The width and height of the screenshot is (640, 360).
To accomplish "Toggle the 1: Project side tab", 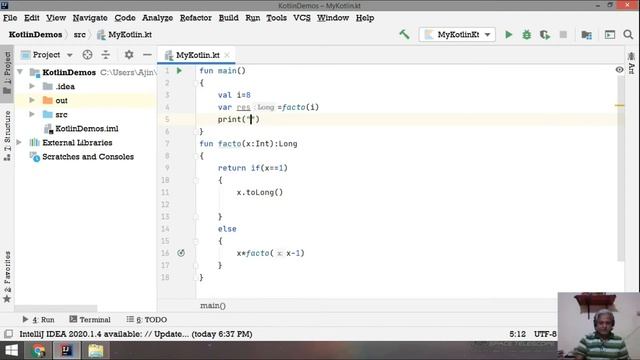I will (x=7, y=73).
